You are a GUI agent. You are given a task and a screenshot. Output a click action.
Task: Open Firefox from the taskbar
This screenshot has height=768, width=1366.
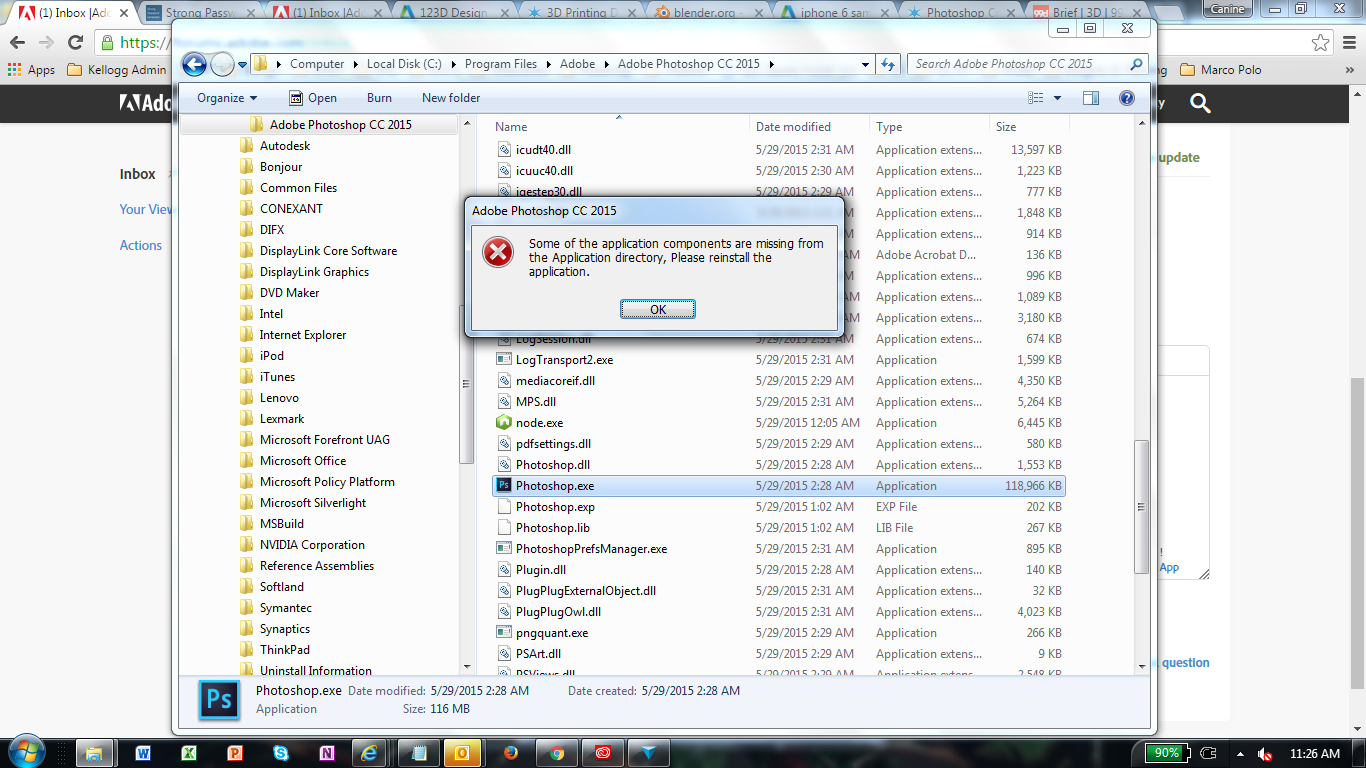510,753
